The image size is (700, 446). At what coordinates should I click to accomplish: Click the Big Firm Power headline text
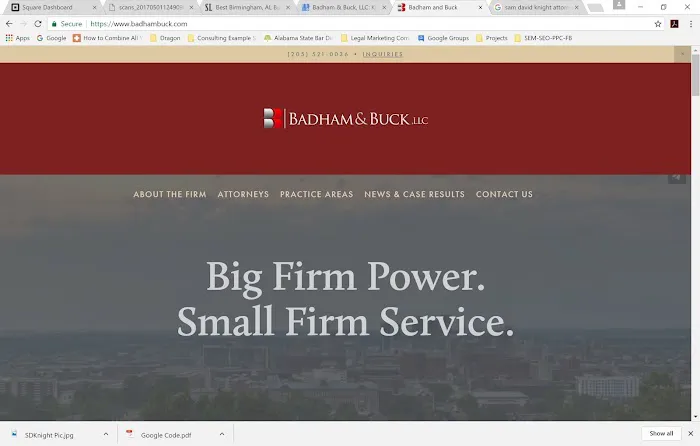346,277
